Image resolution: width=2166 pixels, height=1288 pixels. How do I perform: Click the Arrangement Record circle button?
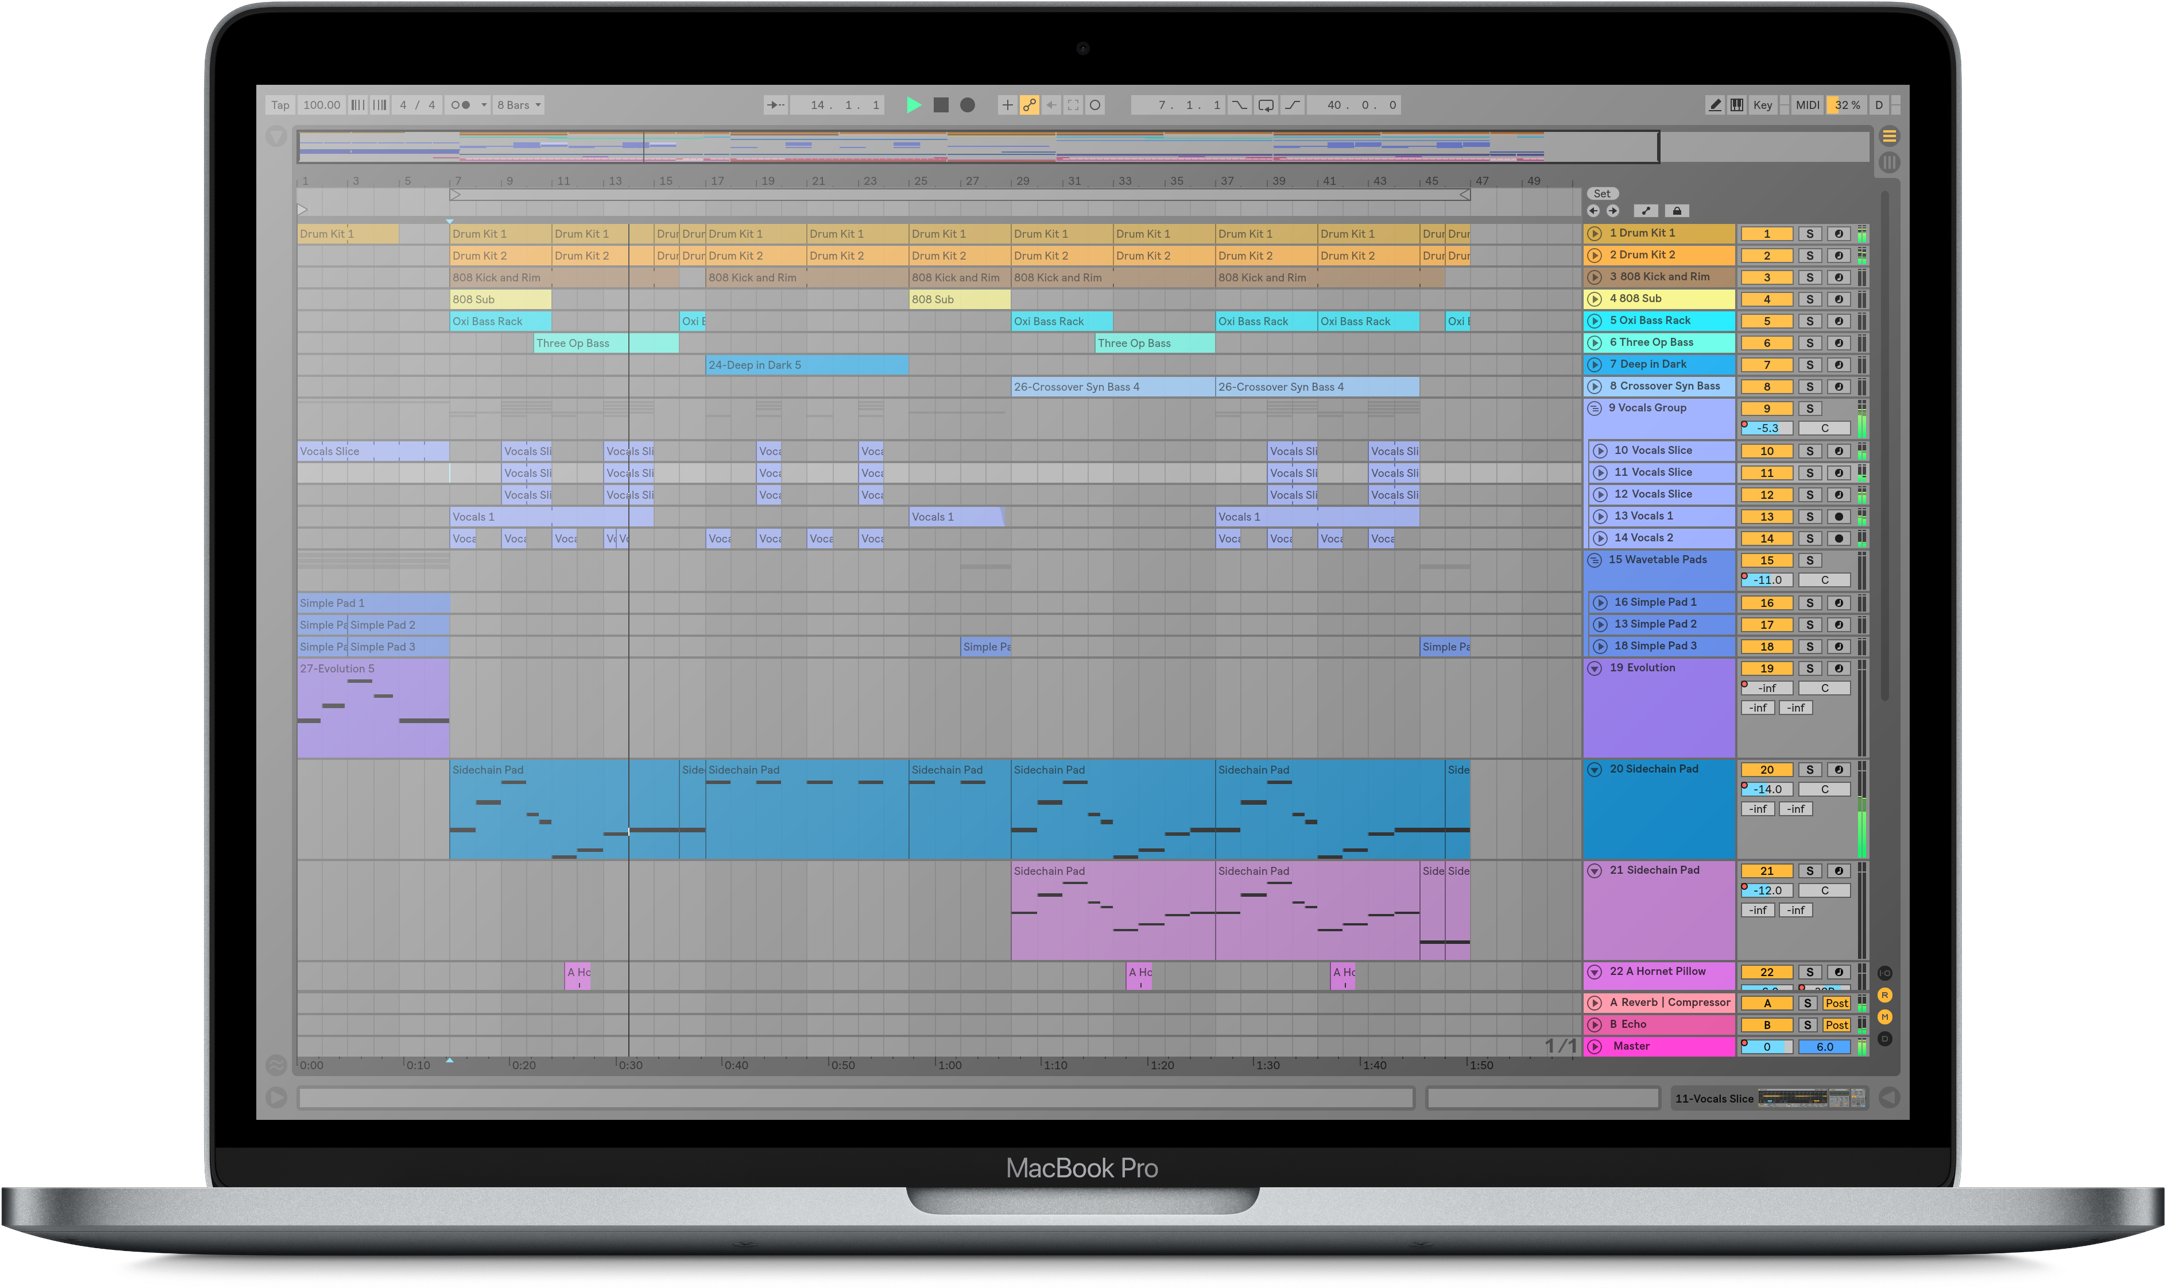click(x=967, y=105)
